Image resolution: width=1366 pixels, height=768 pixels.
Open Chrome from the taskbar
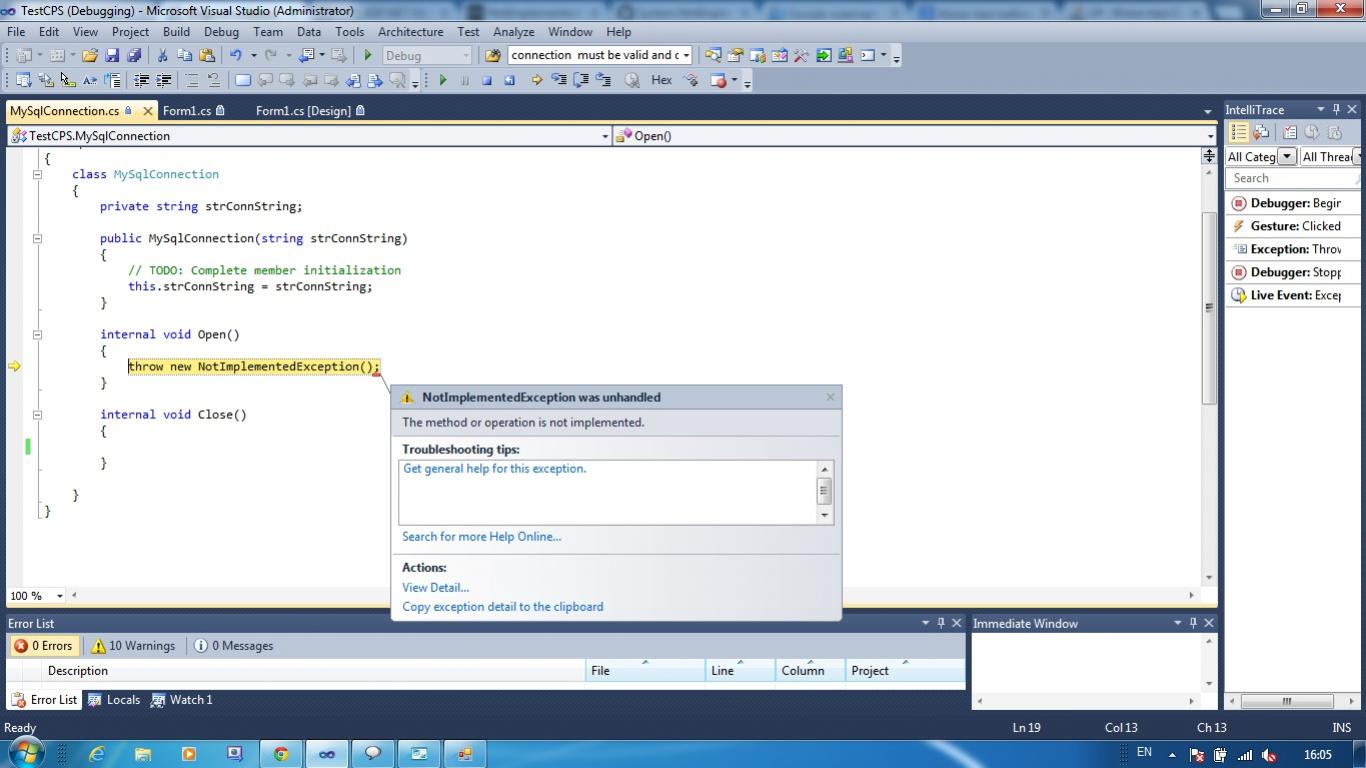(x=281, y=754)
